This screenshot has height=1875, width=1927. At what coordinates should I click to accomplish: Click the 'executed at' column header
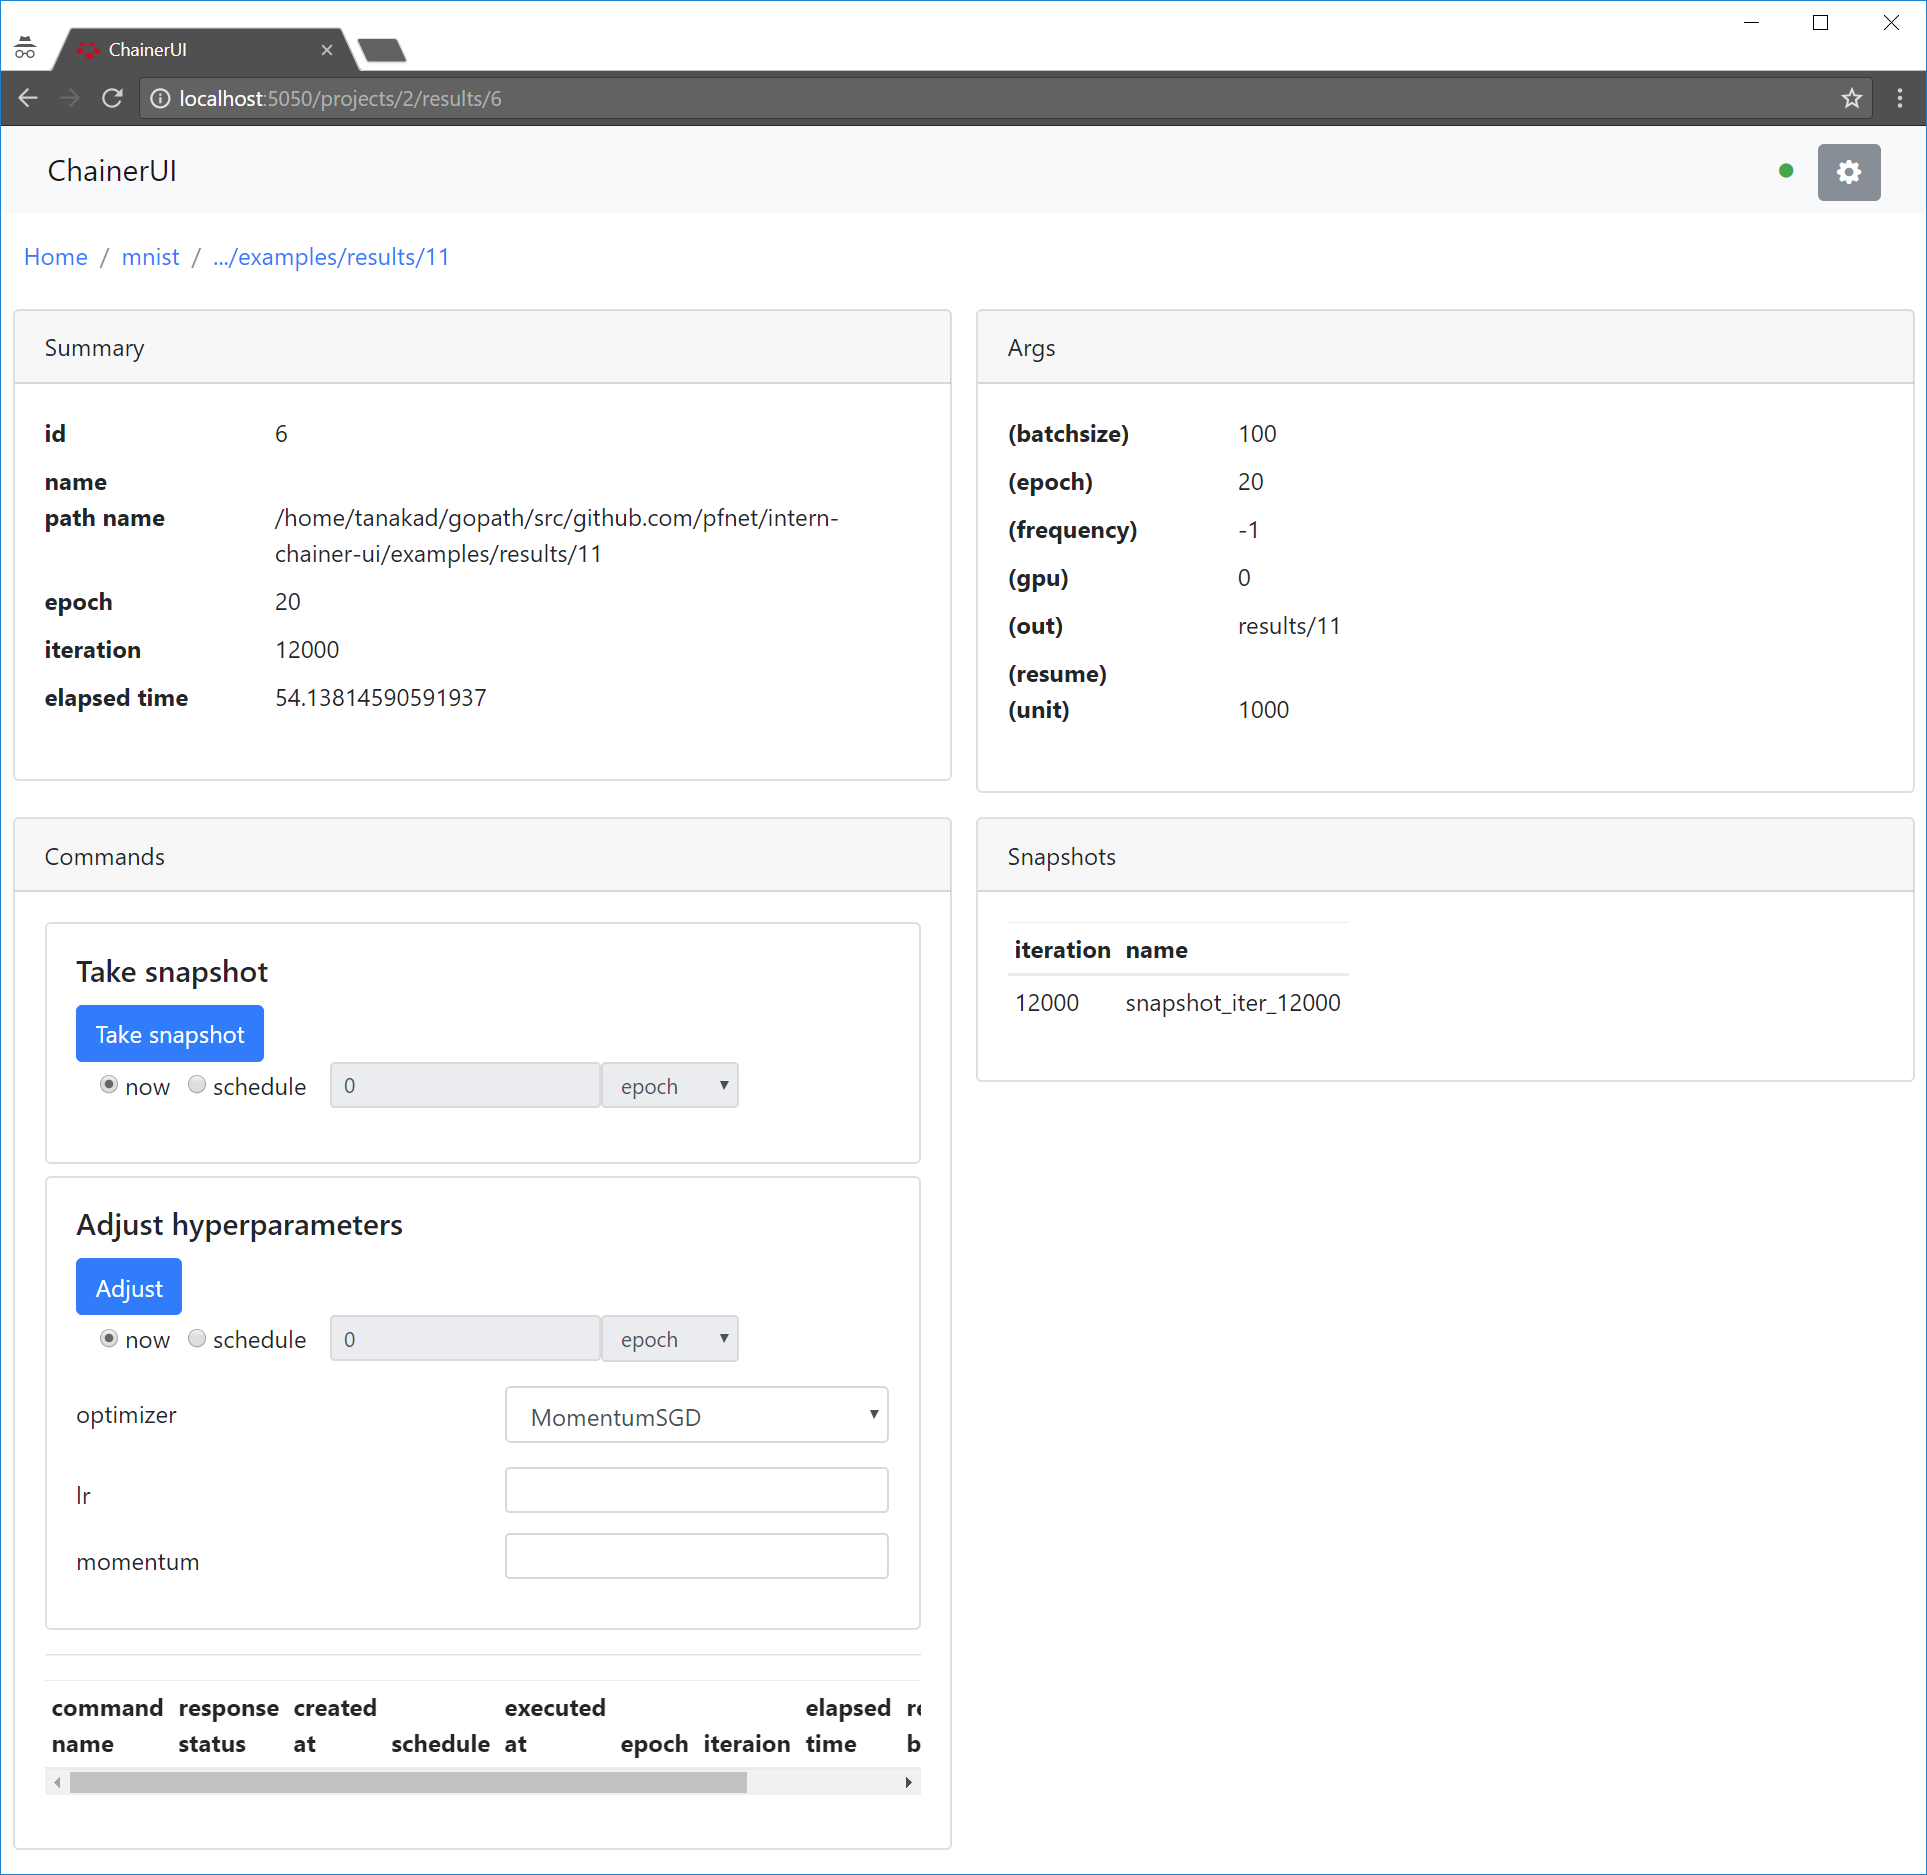[555, 1726]
